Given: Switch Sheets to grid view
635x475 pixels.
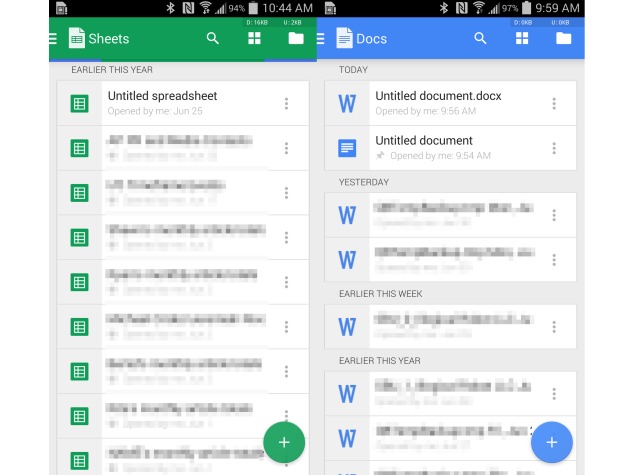Looking at the screenshot, I should [x=254, y=38].
